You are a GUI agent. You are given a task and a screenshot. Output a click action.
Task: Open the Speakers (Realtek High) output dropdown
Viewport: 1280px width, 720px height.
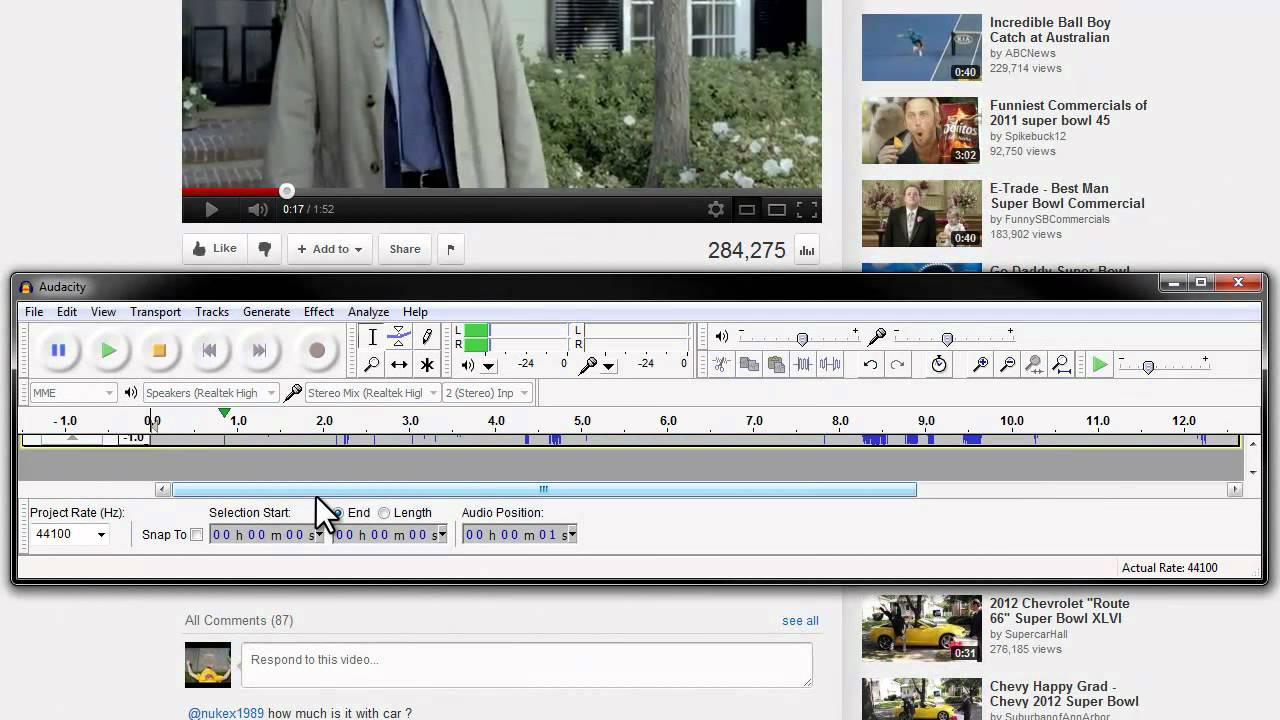210,393
